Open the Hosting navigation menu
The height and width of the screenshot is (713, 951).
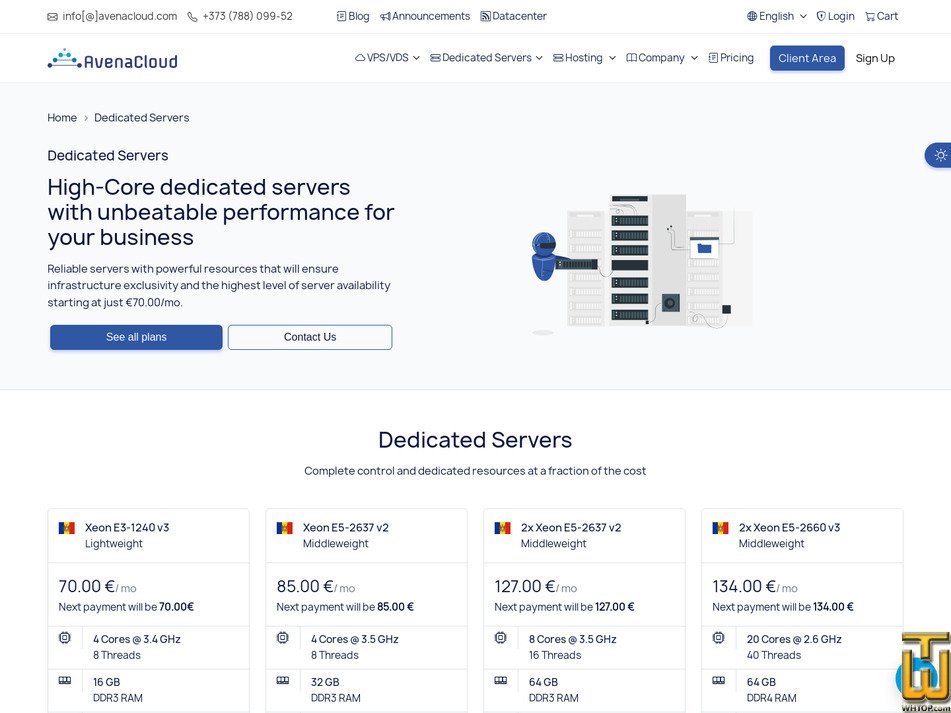pyautogui.click(x=585, y=58)
